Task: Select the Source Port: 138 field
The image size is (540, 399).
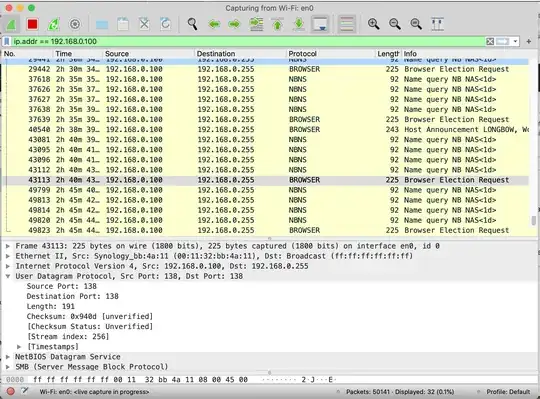Action: pyautogui.click(x=62, y=286)
